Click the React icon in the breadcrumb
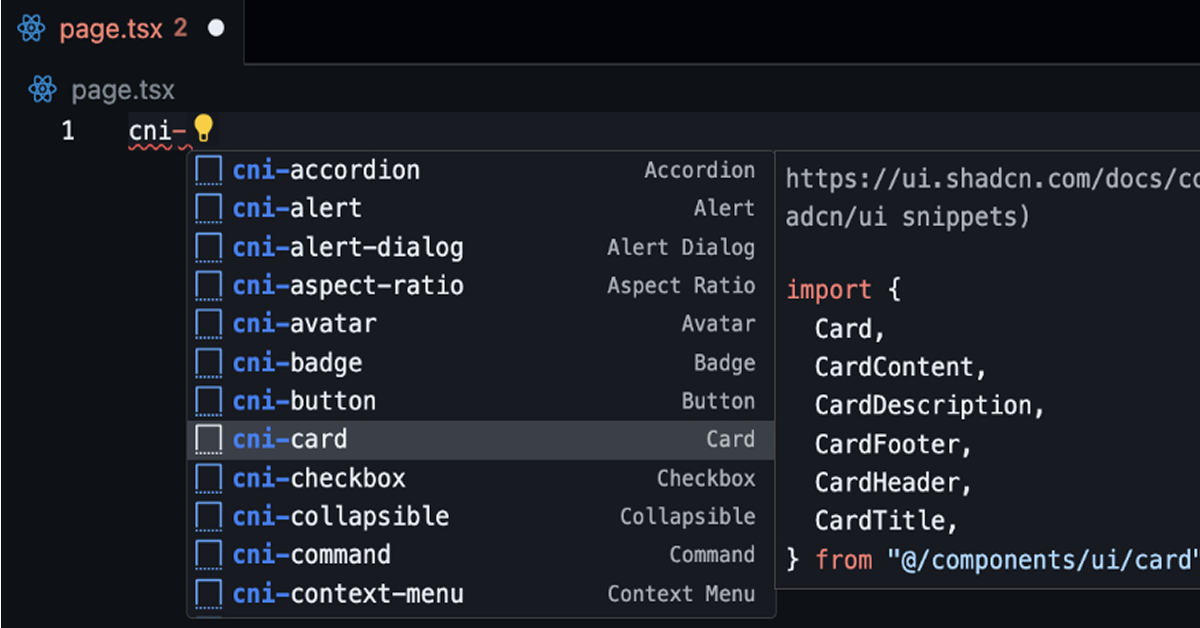Screen dimensions: 1200x628 click(x=42, y=90)
